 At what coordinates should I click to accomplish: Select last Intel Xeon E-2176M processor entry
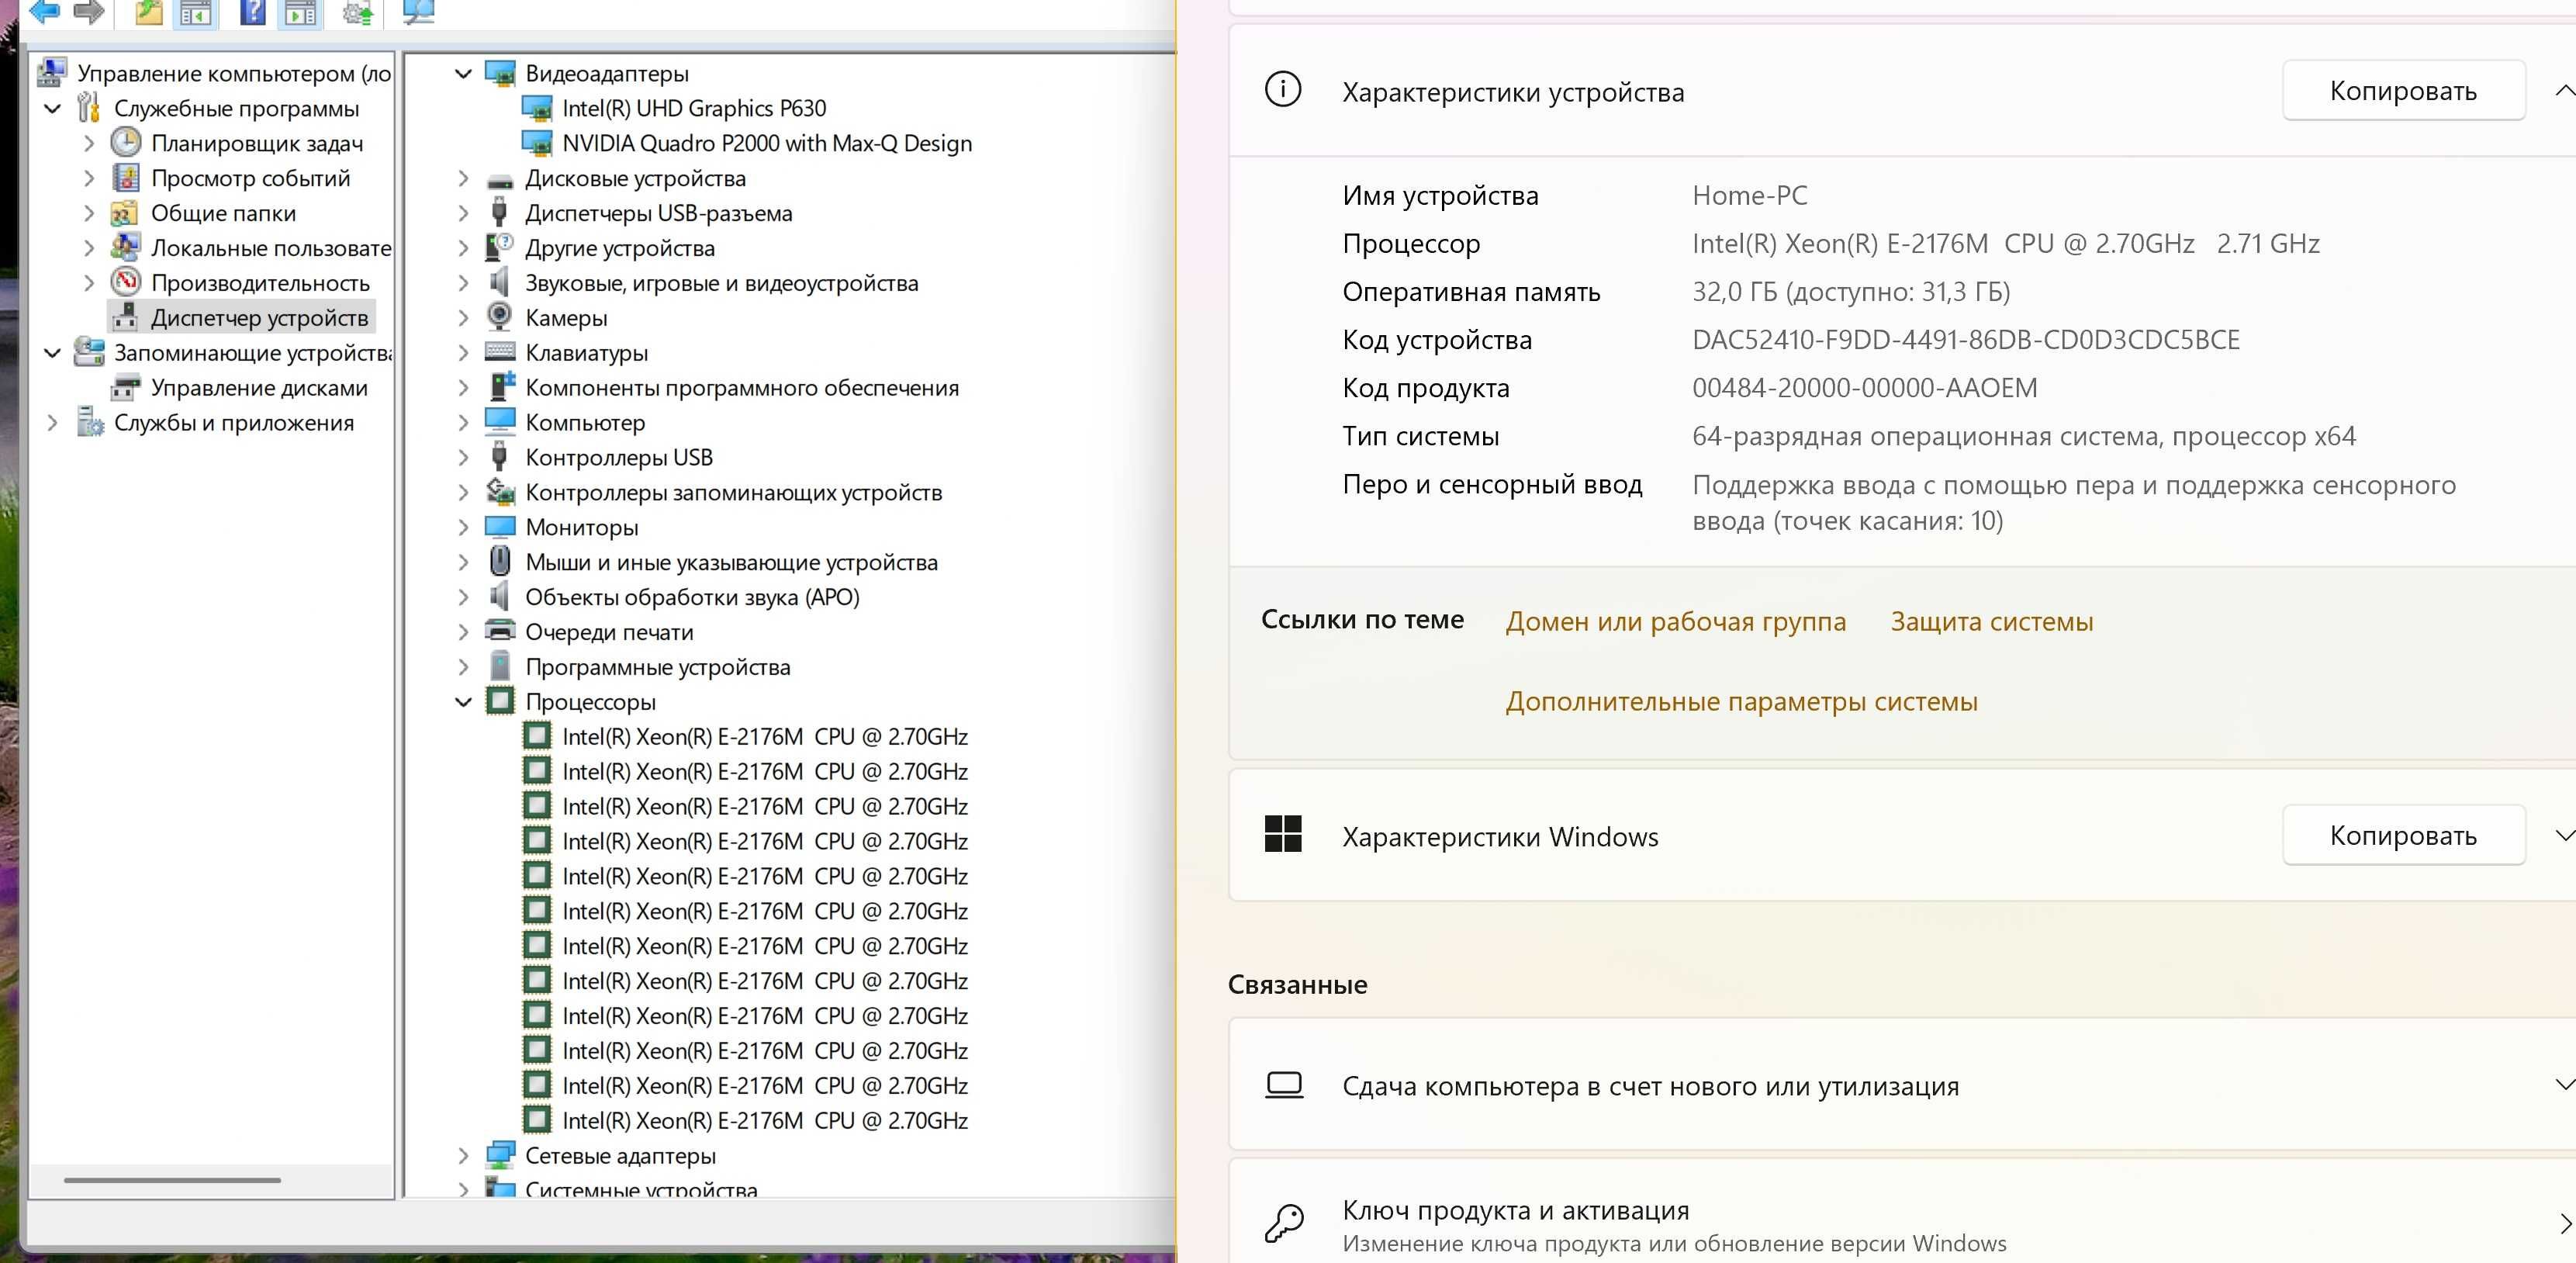click(765, 1121)
